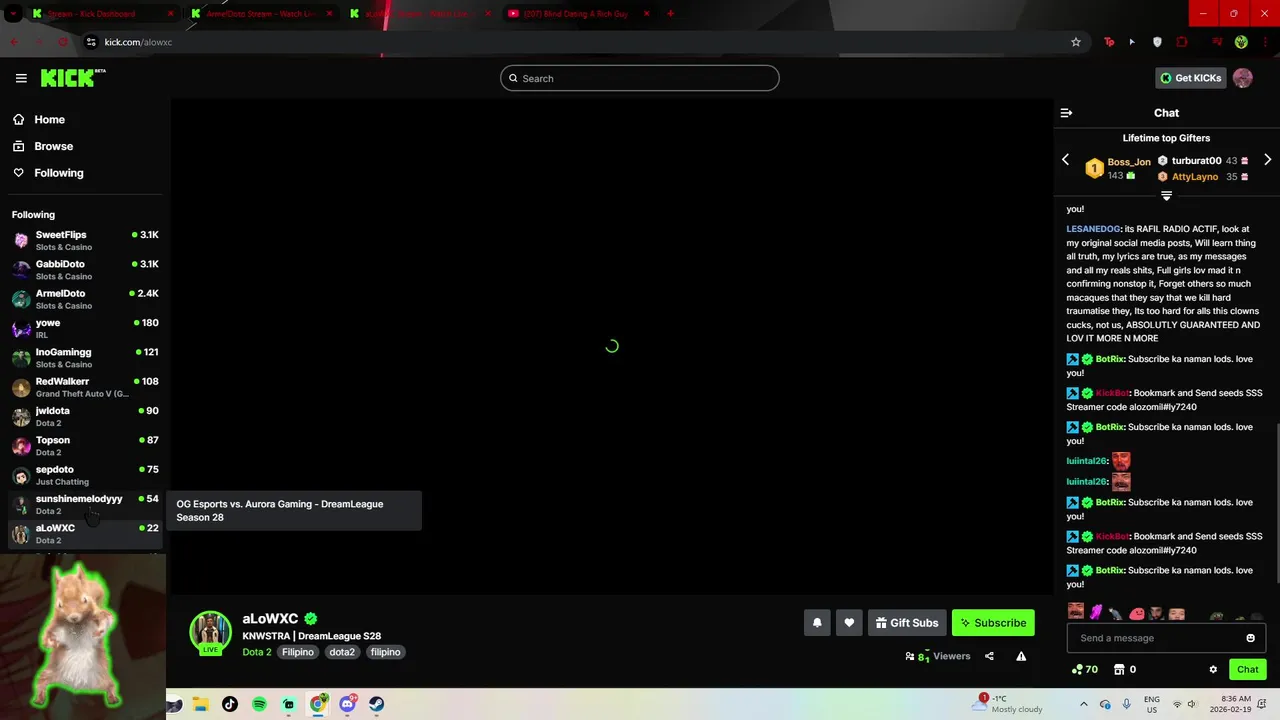This screenshot has height=720, width=1280.
Task: Share the stream using share icon
Action: click(989, 656)
